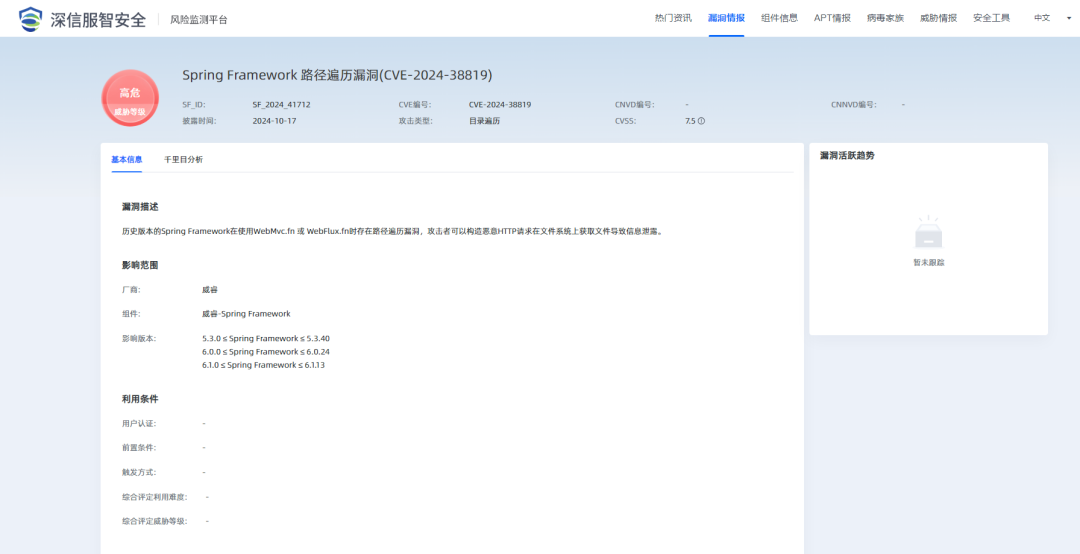Click the affected version line ending 5.3.40
The height and width of the screenshot is (554, 1080).
pyautogui.click(x=266, y=338)
